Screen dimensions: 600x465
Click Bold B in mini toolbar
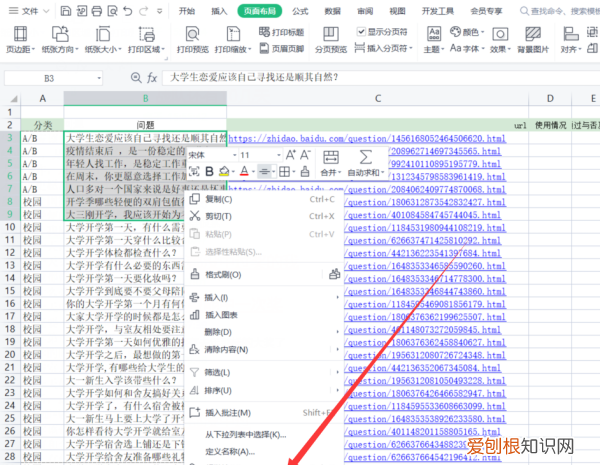click(x=209, y=171)
